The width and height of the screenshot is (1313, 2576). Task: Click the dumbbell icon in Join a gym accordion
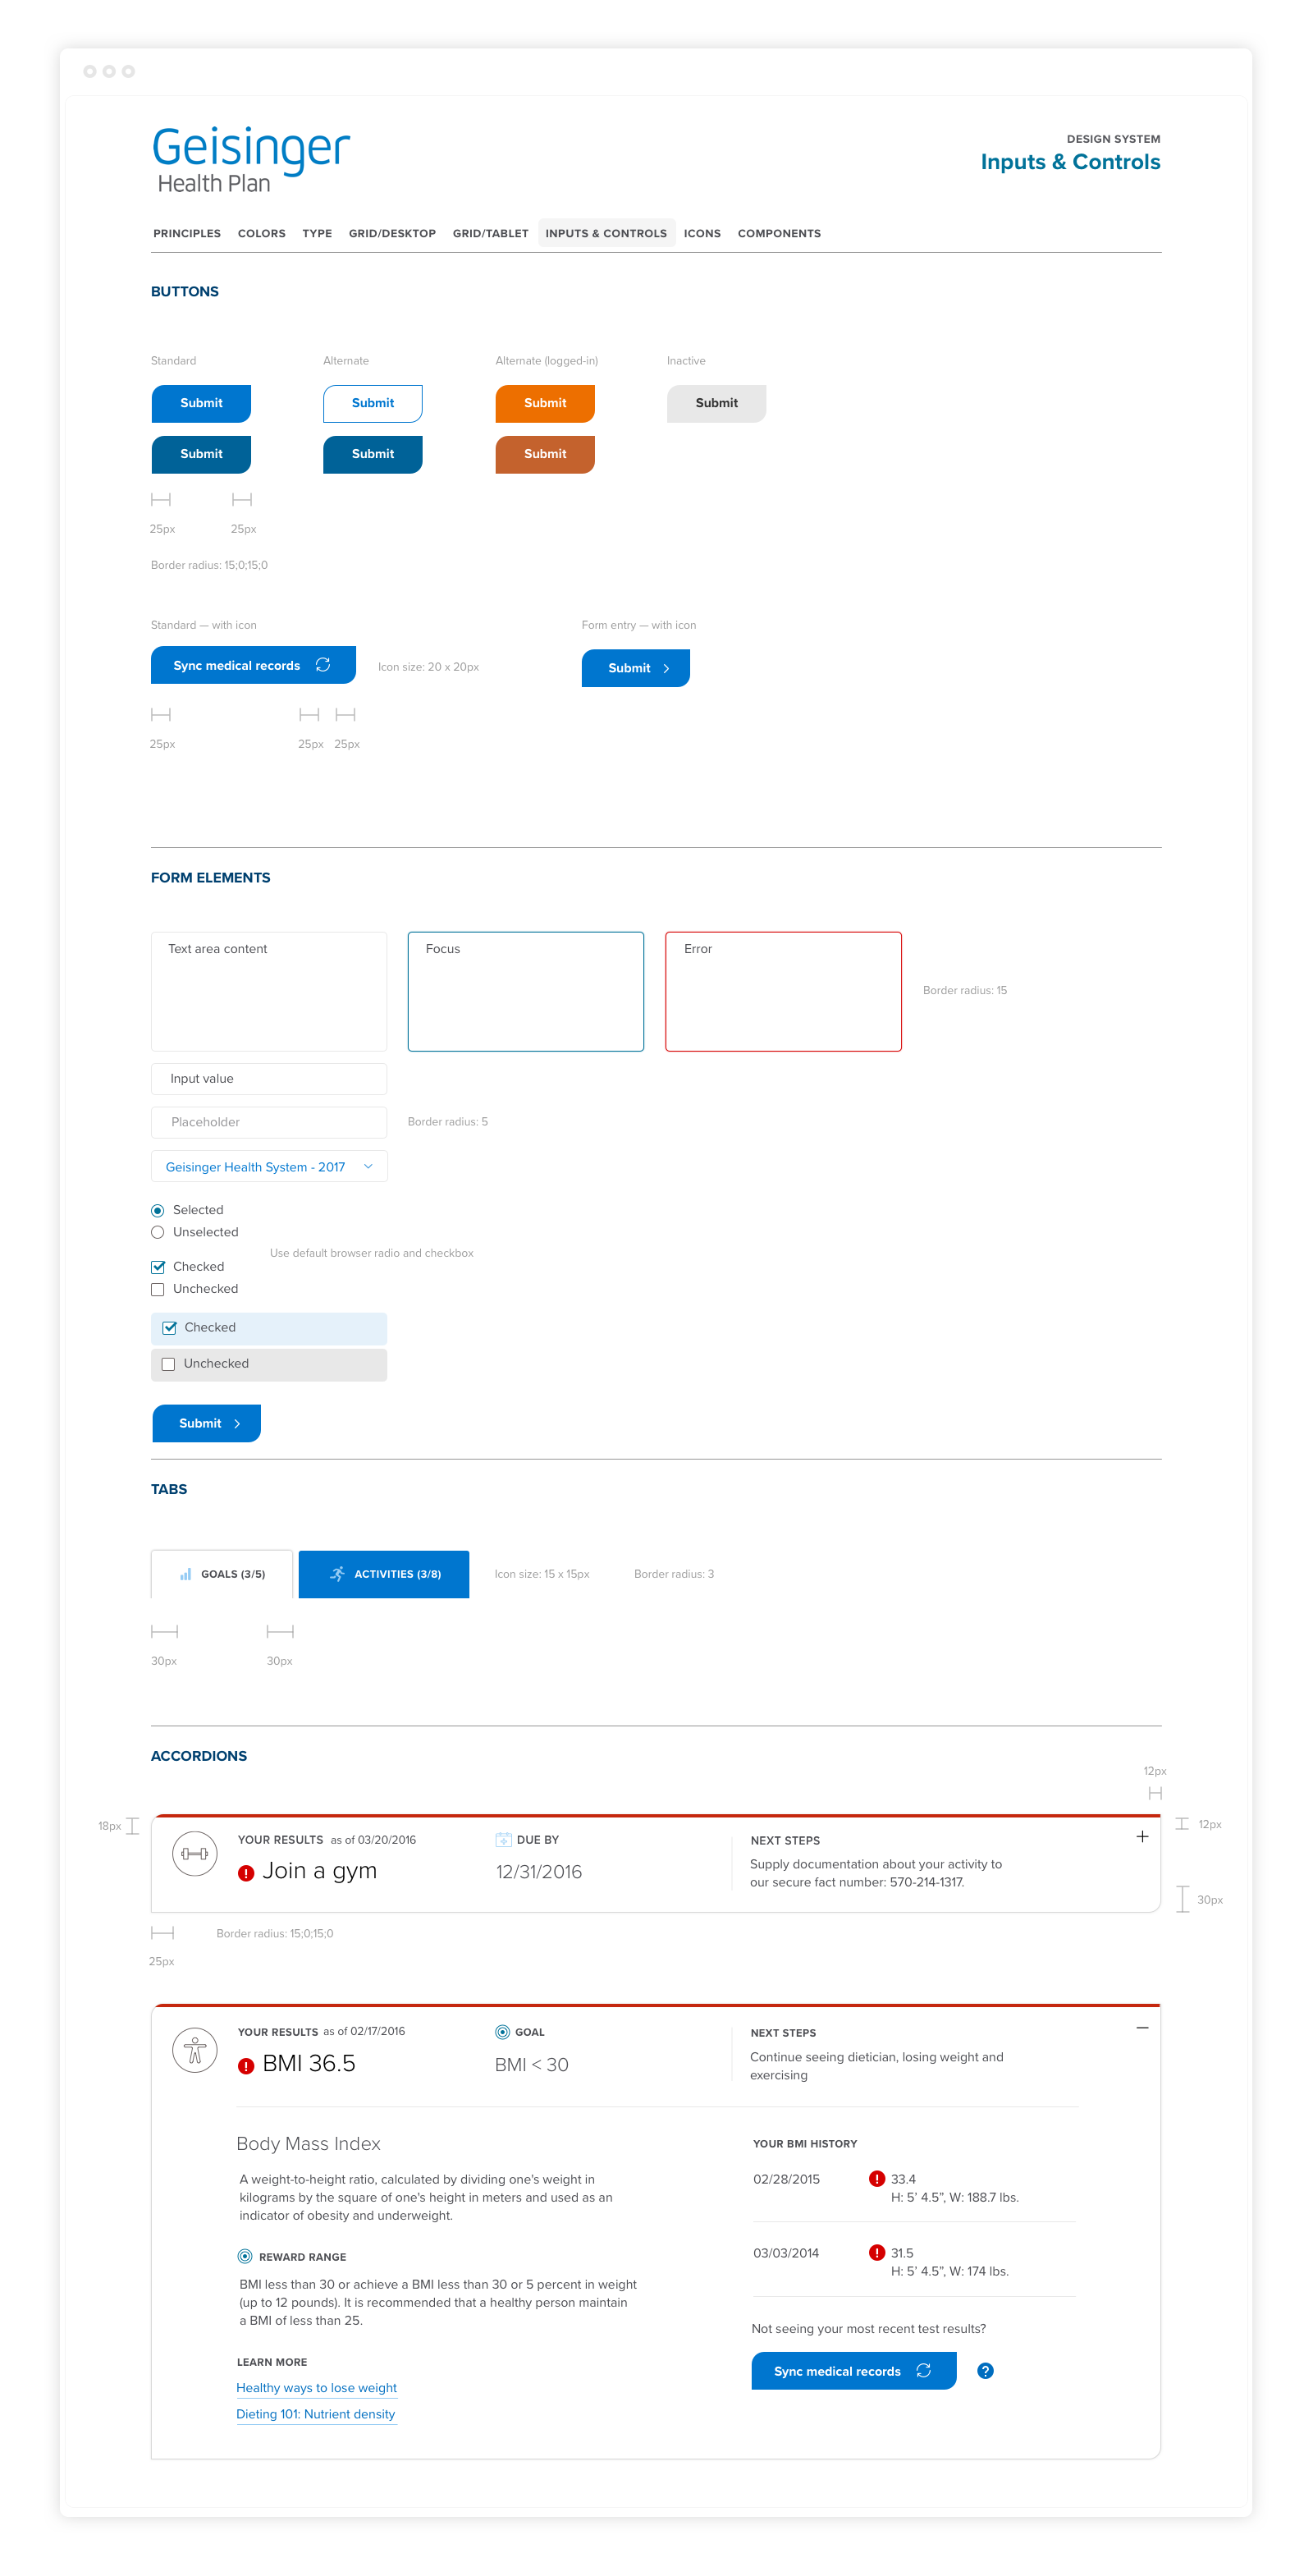195,1853
